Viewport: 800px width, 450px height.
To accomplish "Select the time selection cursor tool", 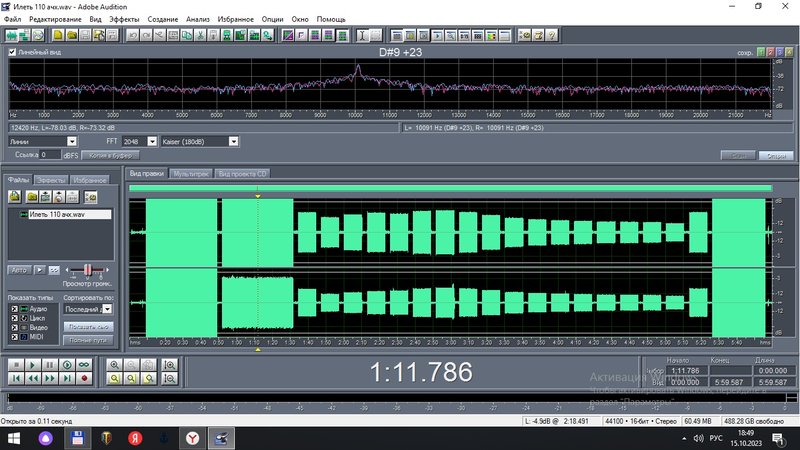I will click(x=362, y=35).
